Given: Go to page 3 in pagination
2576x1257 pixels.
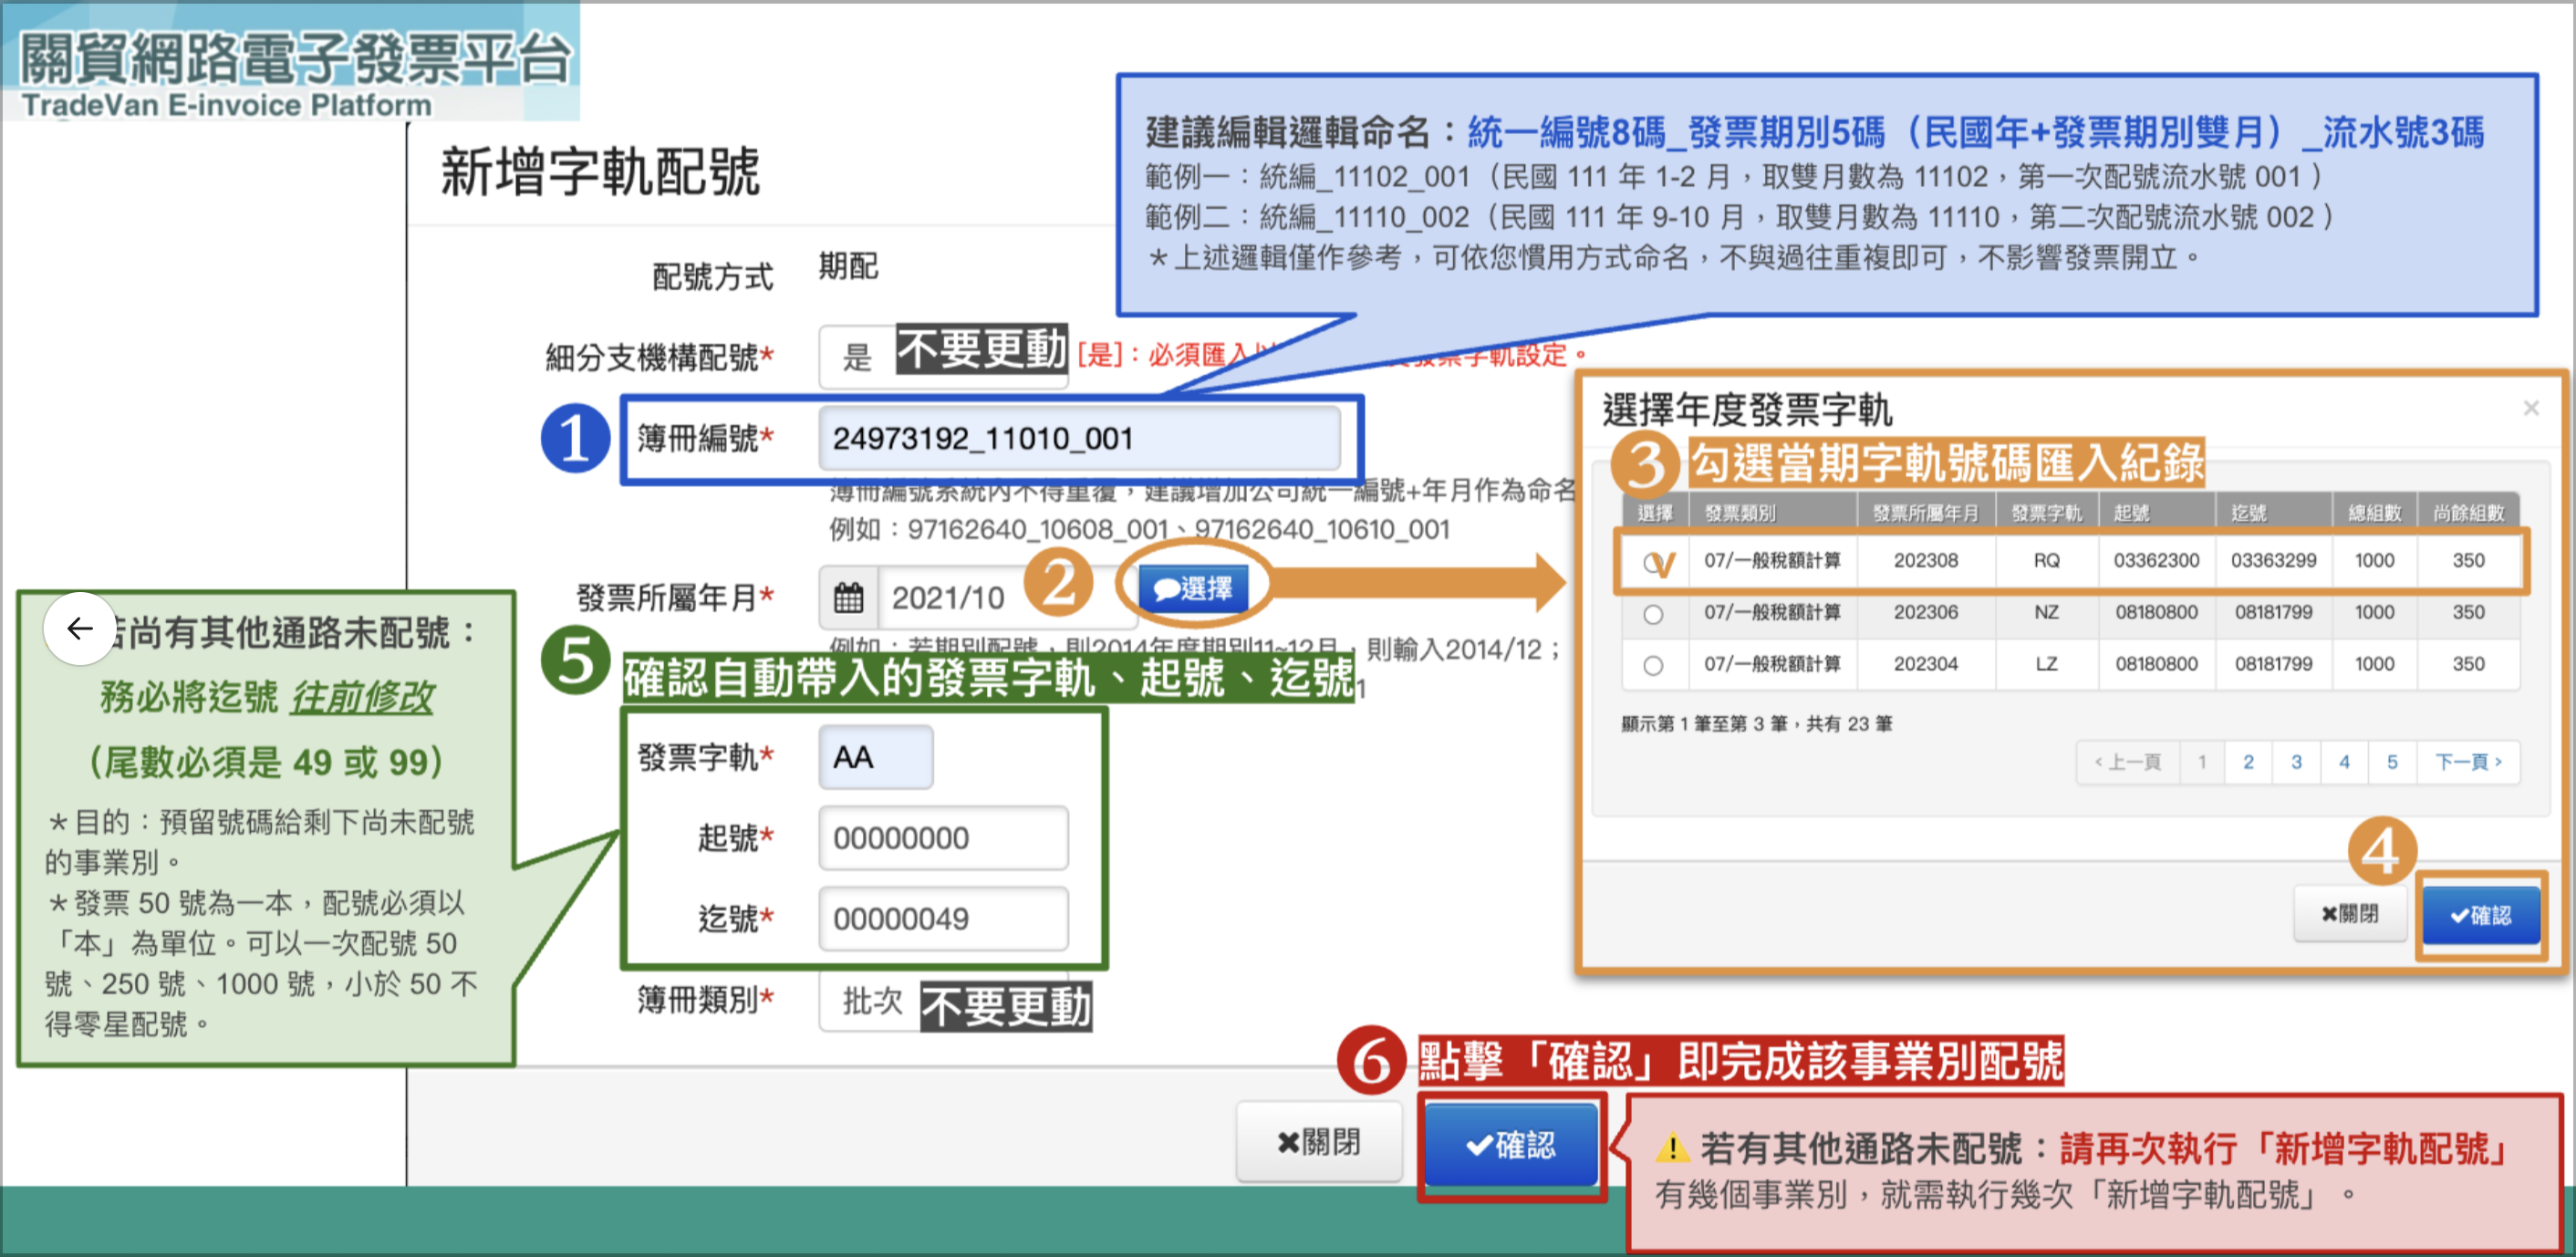Looking at the screenshot, I should [x=2296, y=762].
